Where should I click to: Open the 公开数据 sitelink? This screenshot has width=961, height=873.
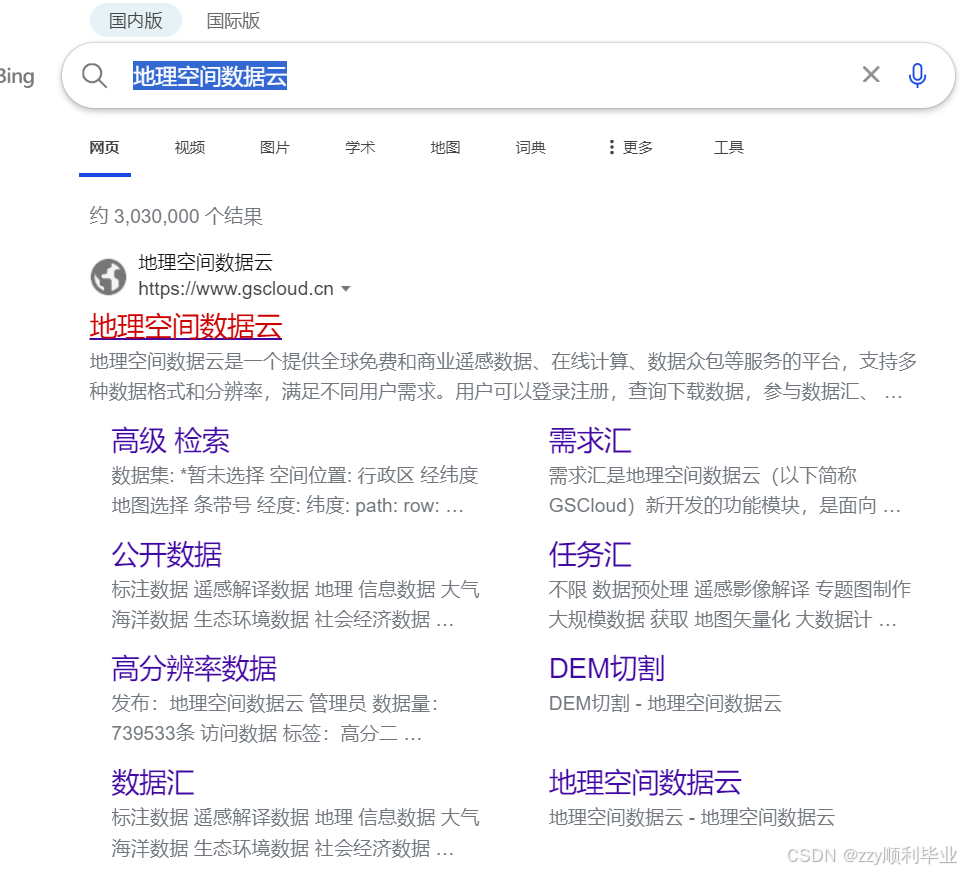coord(167,554)
